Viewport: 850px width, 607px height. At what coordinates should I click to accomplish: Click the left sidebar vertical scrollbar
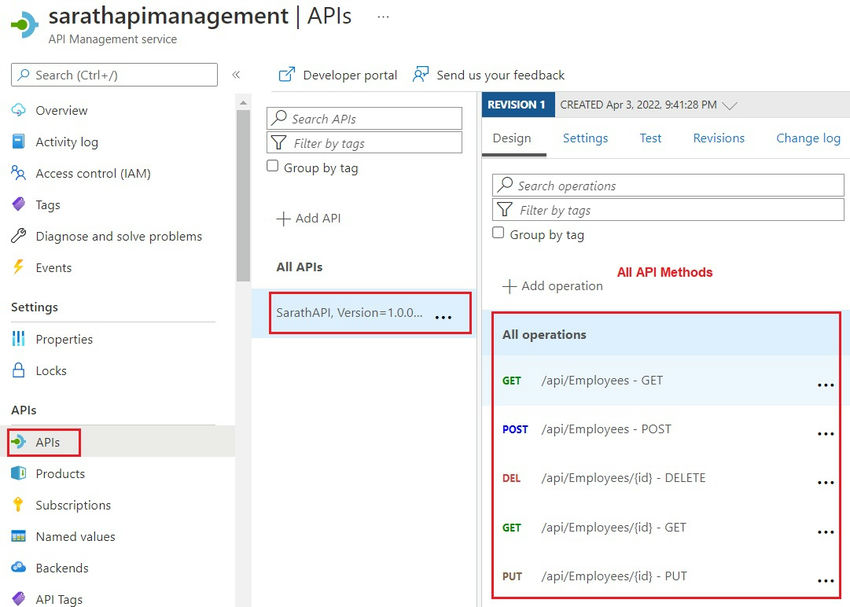243,200
